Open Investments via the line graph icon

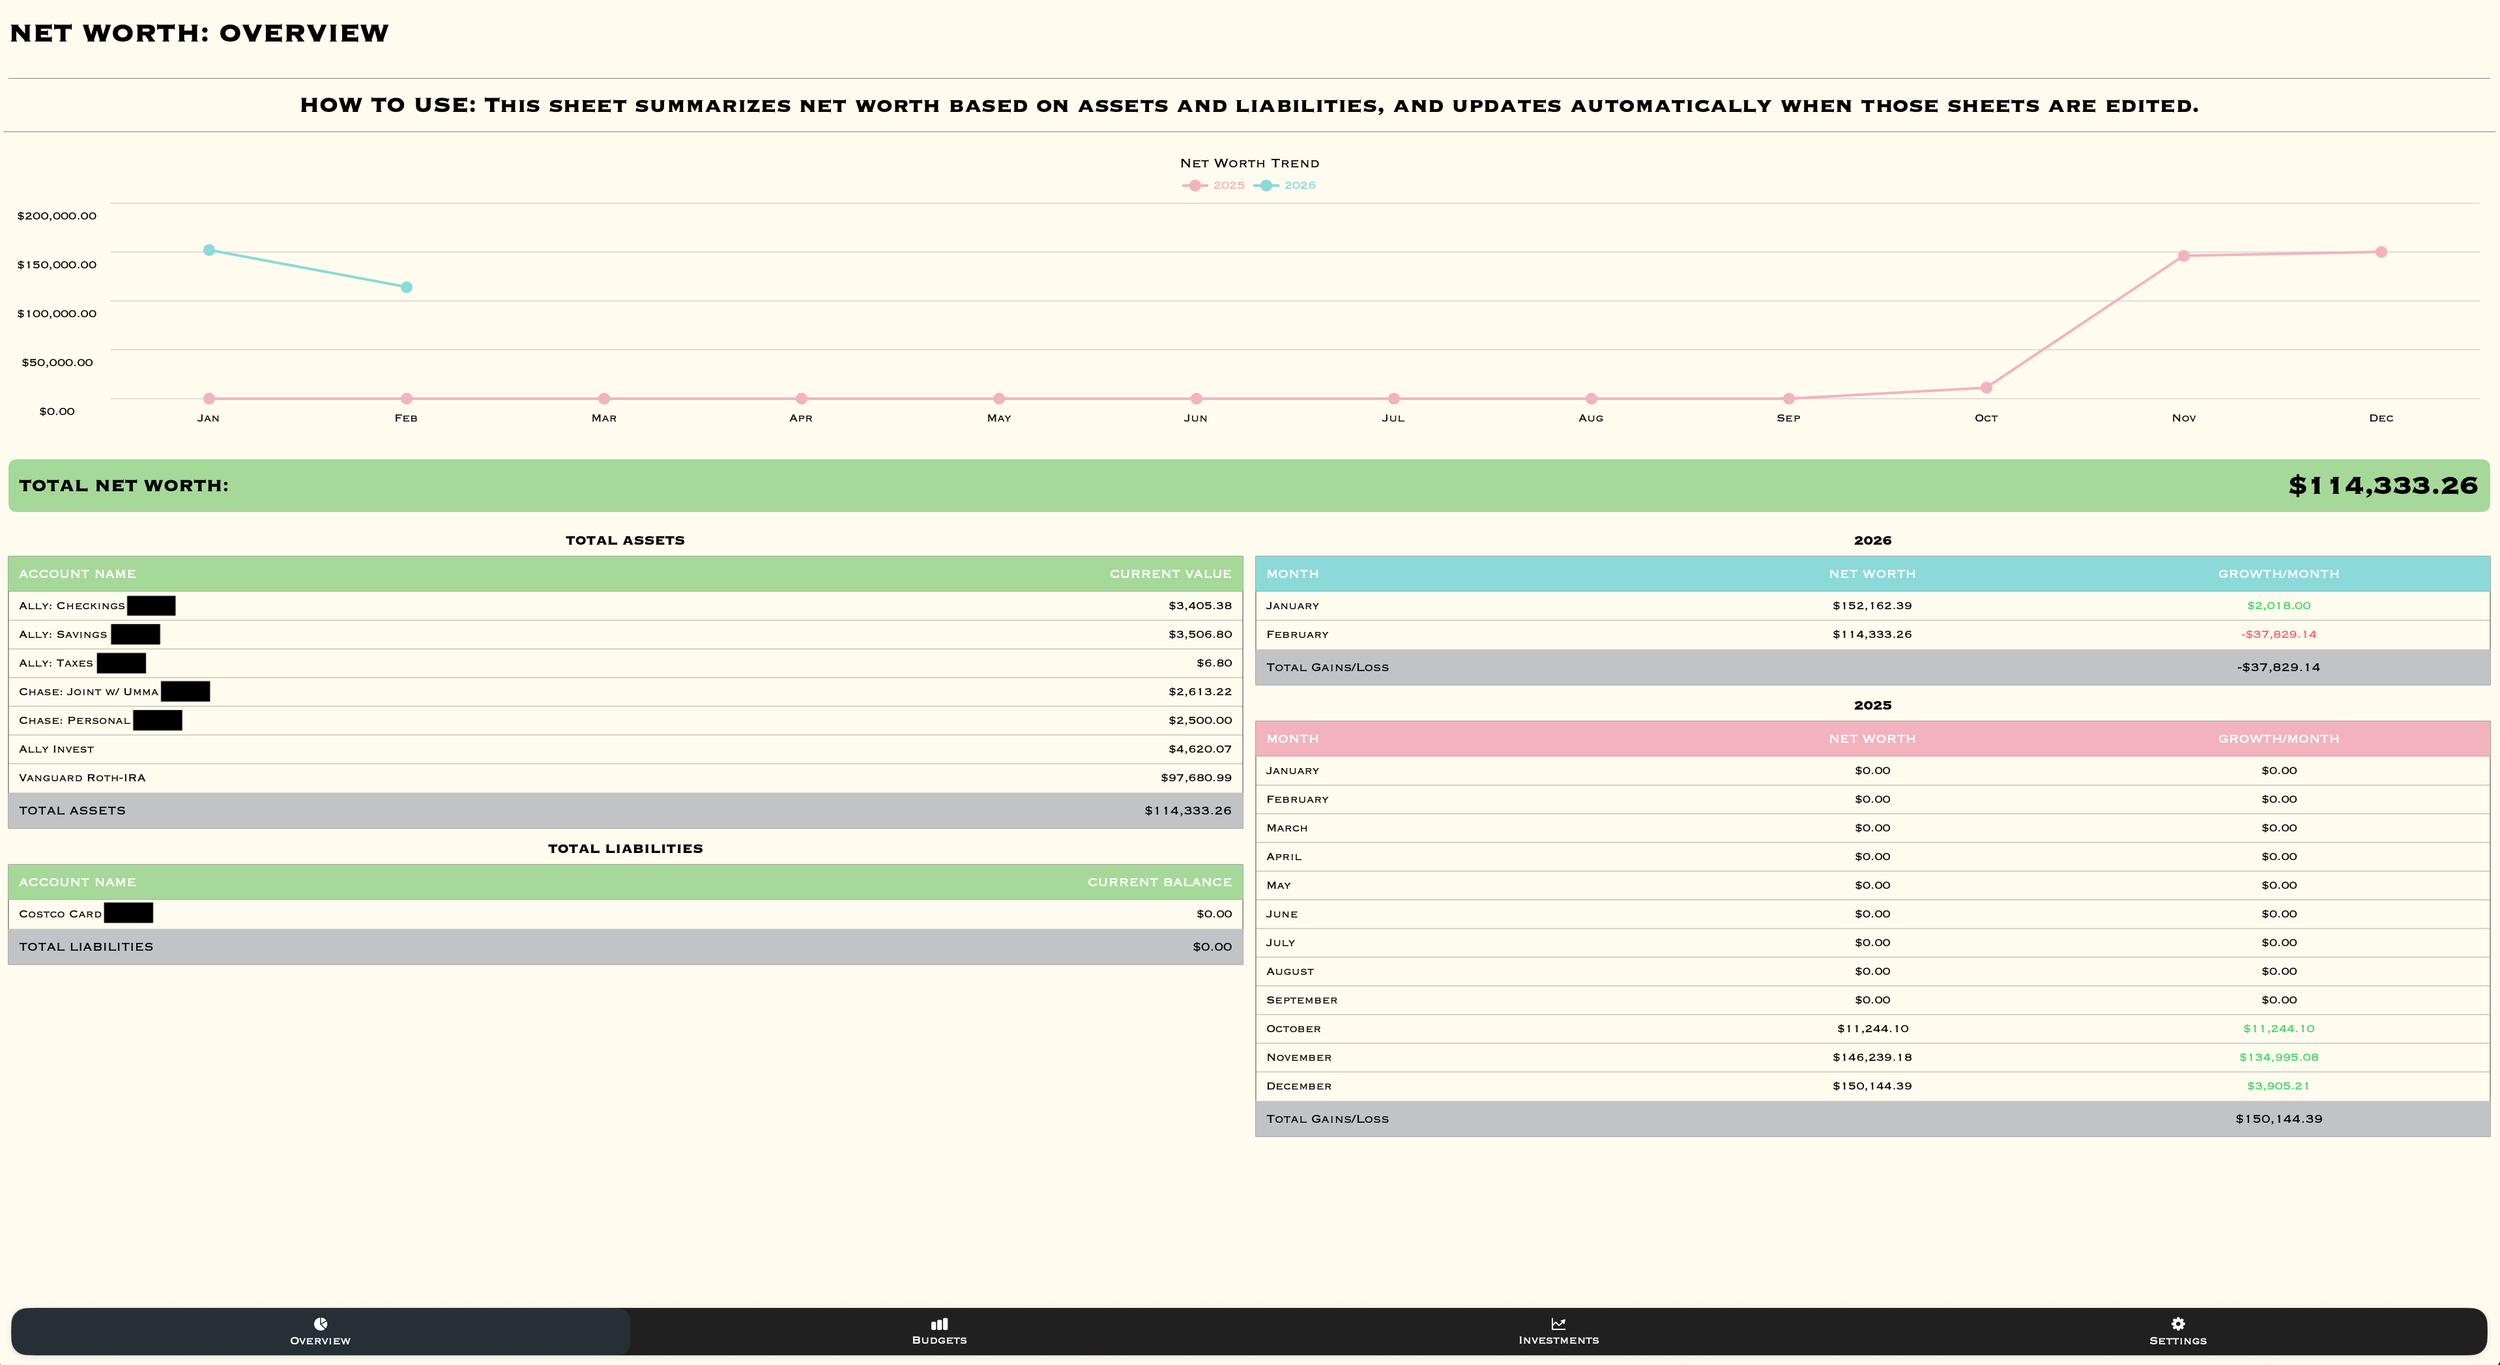(1558, 1324)
